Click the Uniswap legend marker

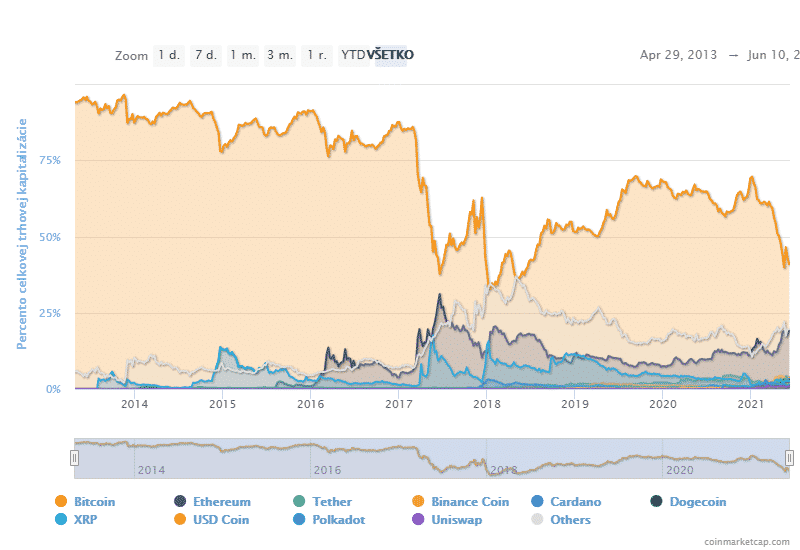click(x=418, y=520)
